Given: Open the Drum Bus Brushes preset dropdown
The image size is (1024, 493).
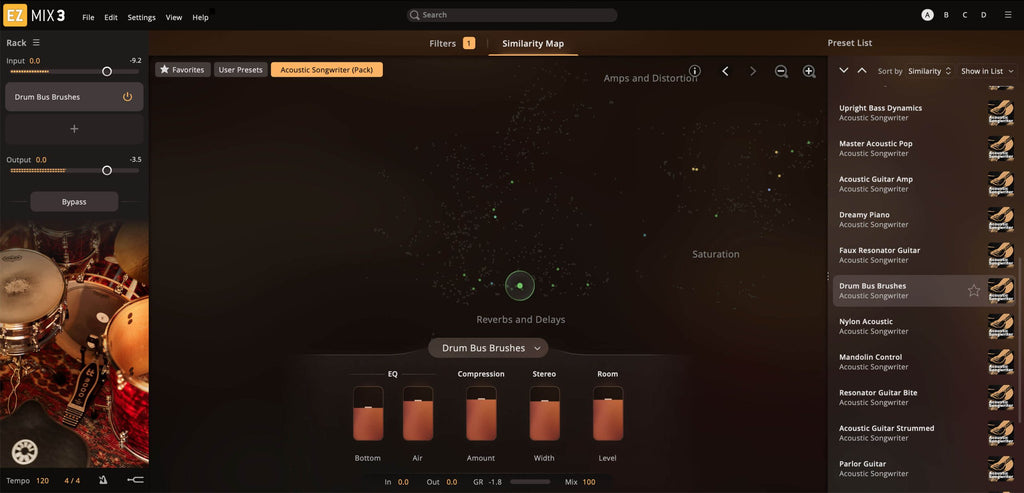Looking at the screenshot, I should [x=488, y=348].
